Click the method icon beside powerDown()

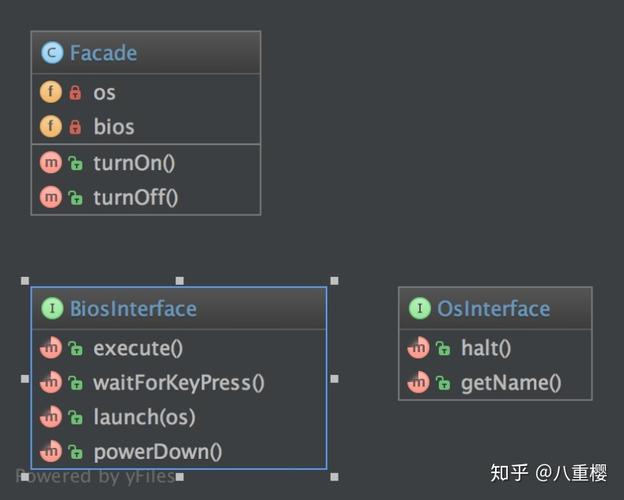pos(51,451)
